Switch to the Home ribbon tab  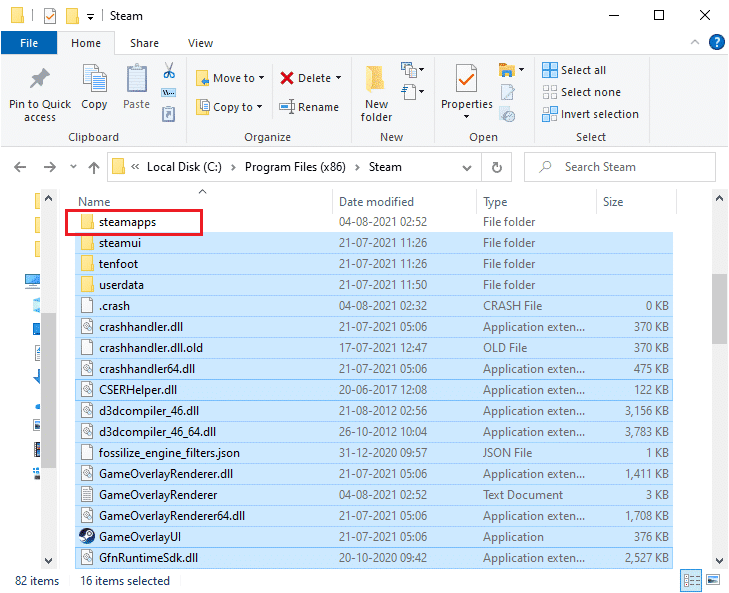86,43
